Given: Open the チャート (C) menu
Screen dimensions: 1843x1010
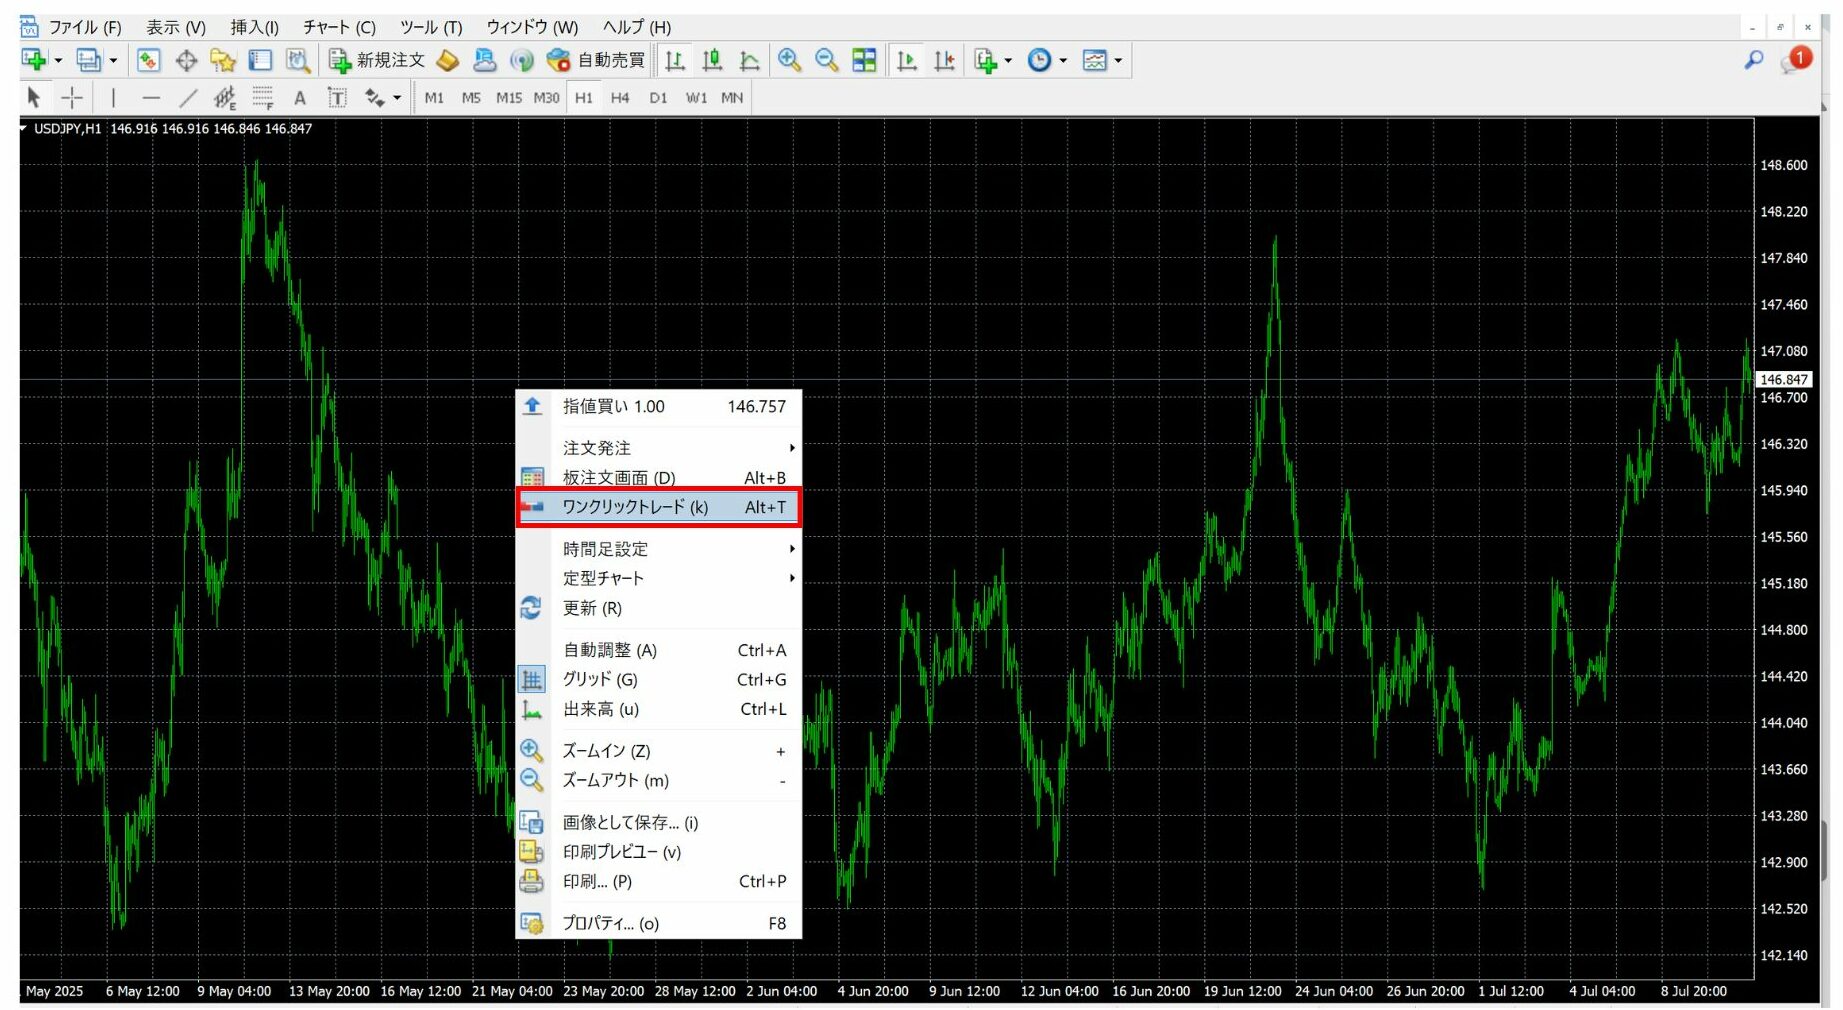Looking at the screenshot, I should point(339,27).
